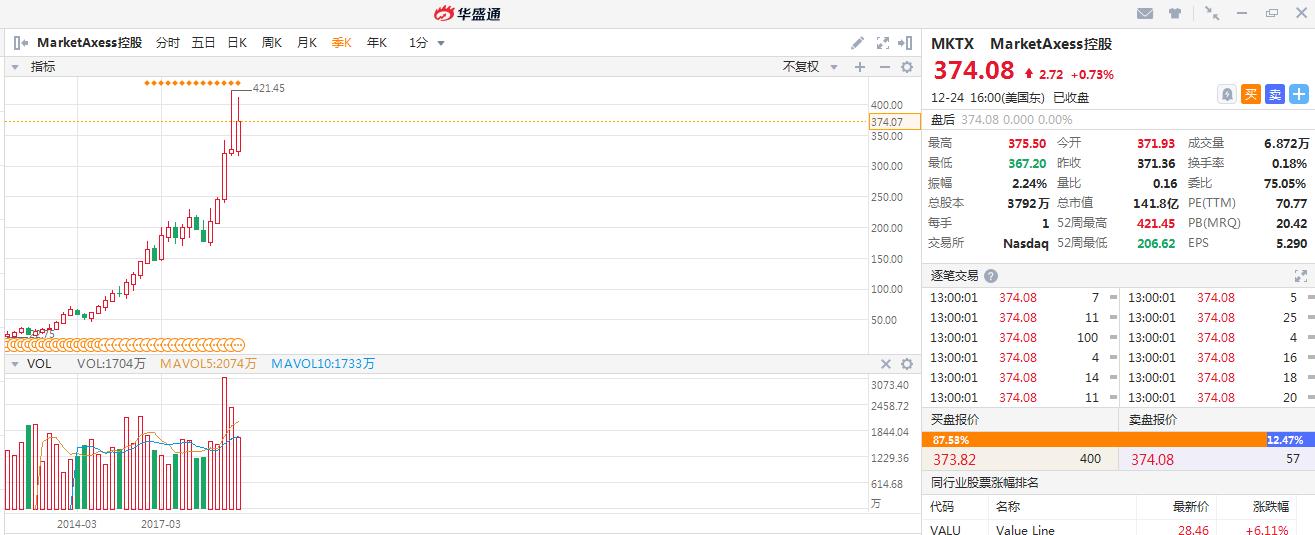This screenshot has height=535, width=1315.
Task: Click the 最高 value 375.50
Action: 1027,143
